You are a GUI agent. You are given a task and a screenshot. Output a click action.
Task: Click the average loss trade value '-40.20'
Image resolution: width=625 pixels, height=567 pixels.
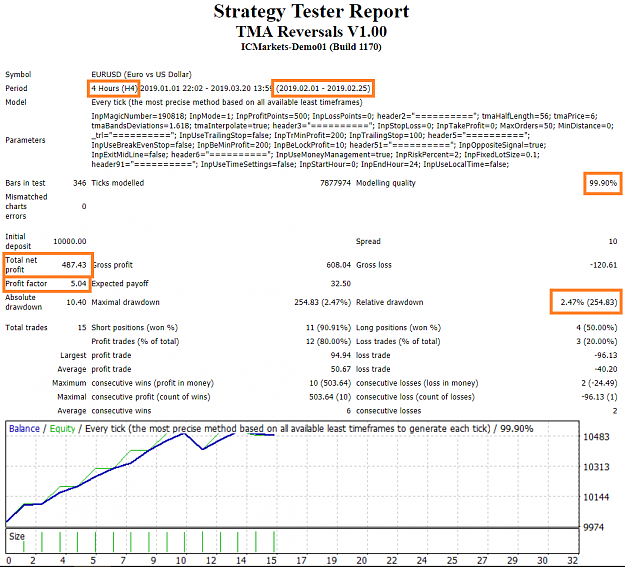point(605,369)
